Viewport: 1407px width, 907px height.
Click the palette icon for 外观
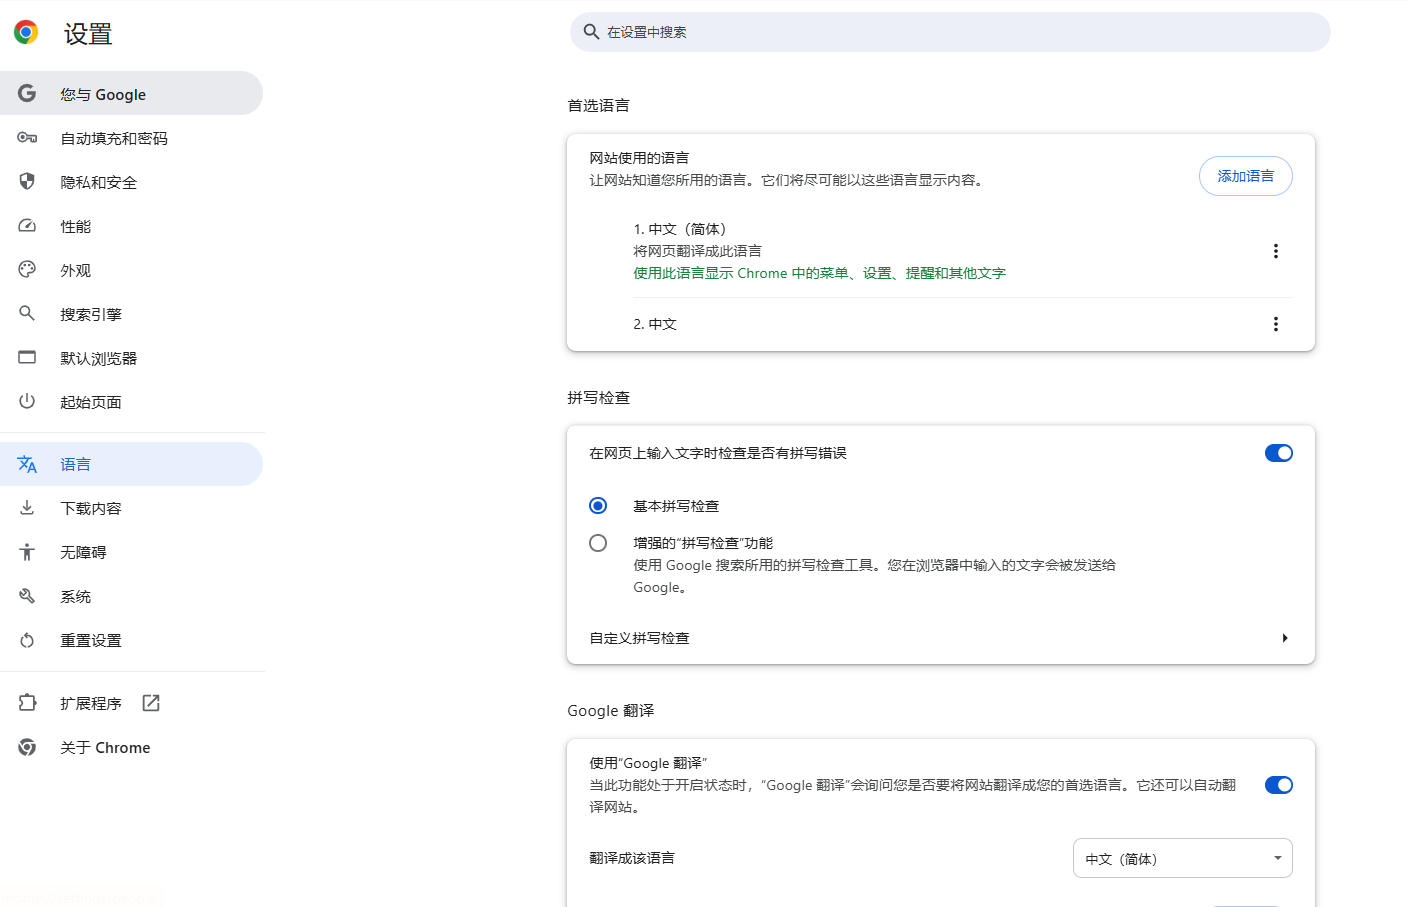coord(27,269)
